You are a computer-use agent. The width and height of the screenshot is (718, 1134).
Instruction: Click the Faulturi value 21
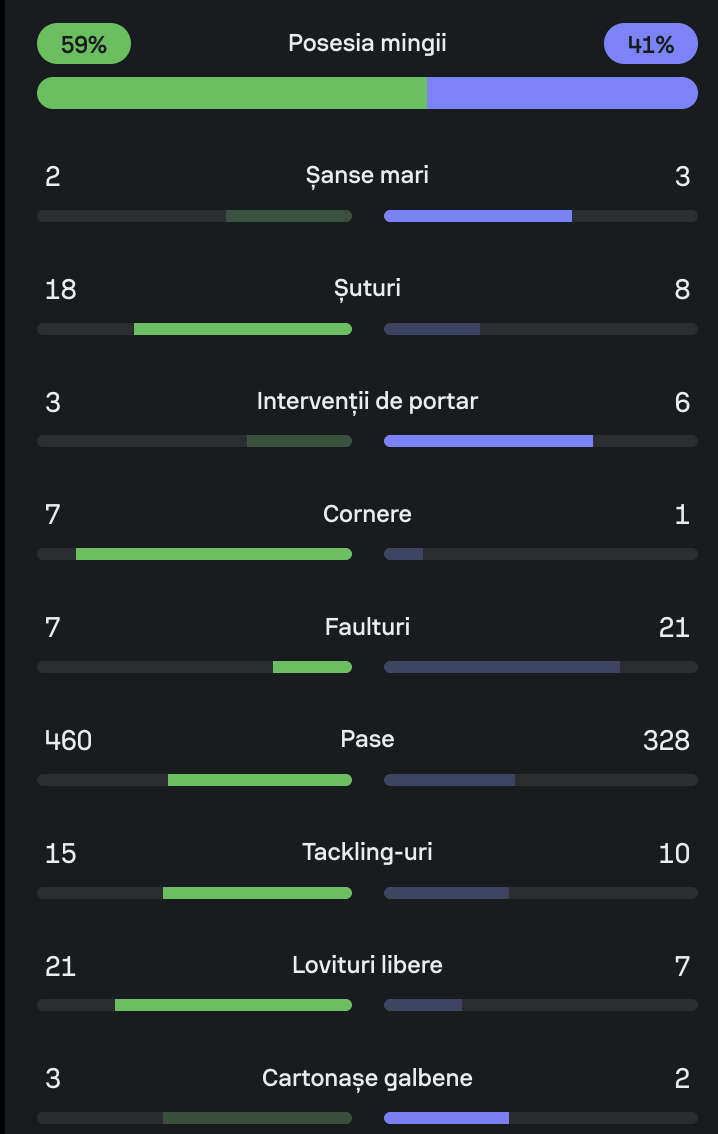[x=673, y=628]
